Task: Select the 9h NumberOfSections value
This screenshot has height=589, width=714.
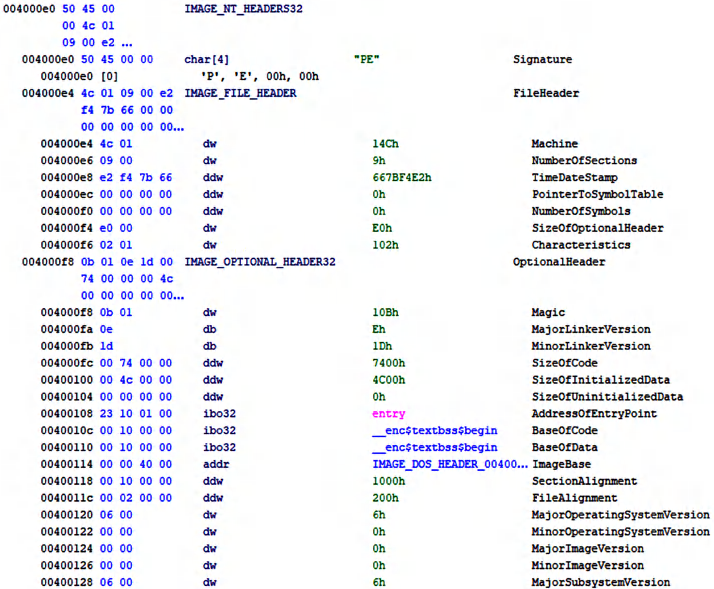Action: (378, 161)
